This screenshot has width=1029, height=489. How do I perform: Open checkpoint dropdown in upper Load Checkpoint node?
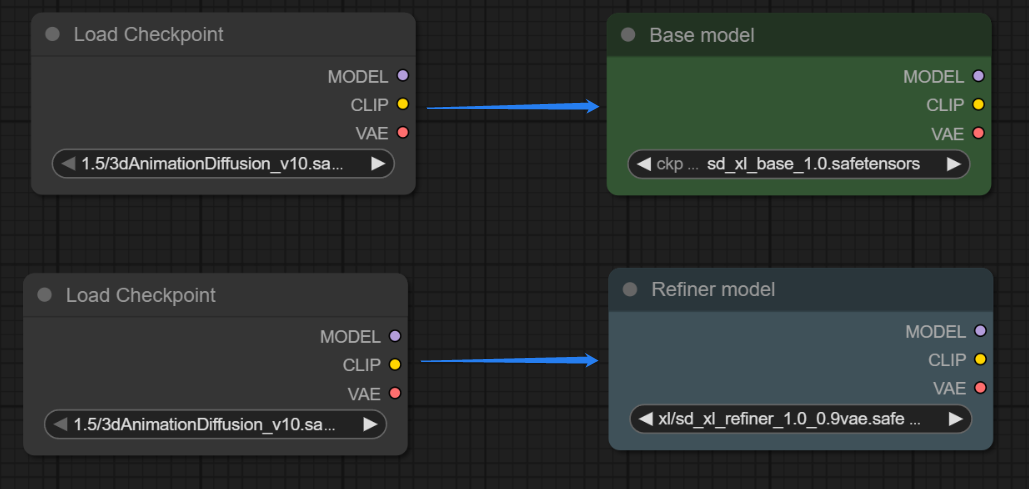coord(222,164)
